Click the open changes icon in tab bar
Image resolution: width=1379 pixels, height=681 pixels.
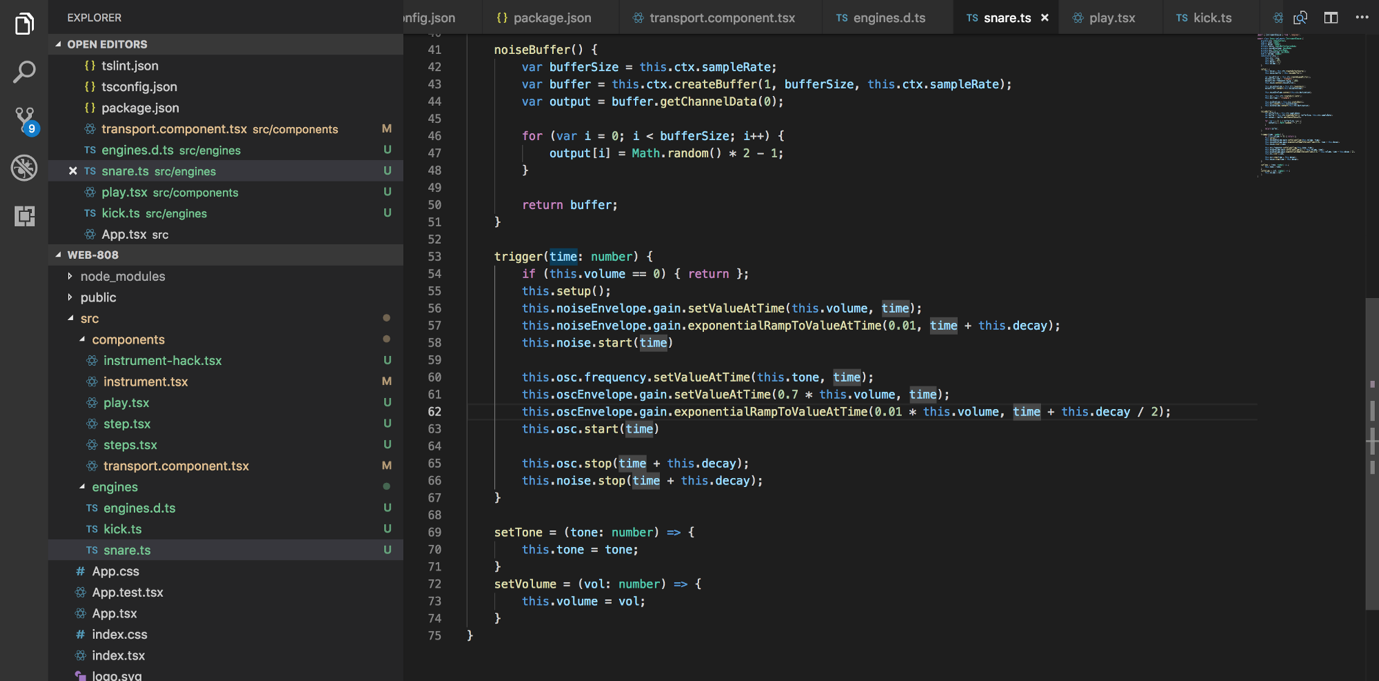[1300, 18]
